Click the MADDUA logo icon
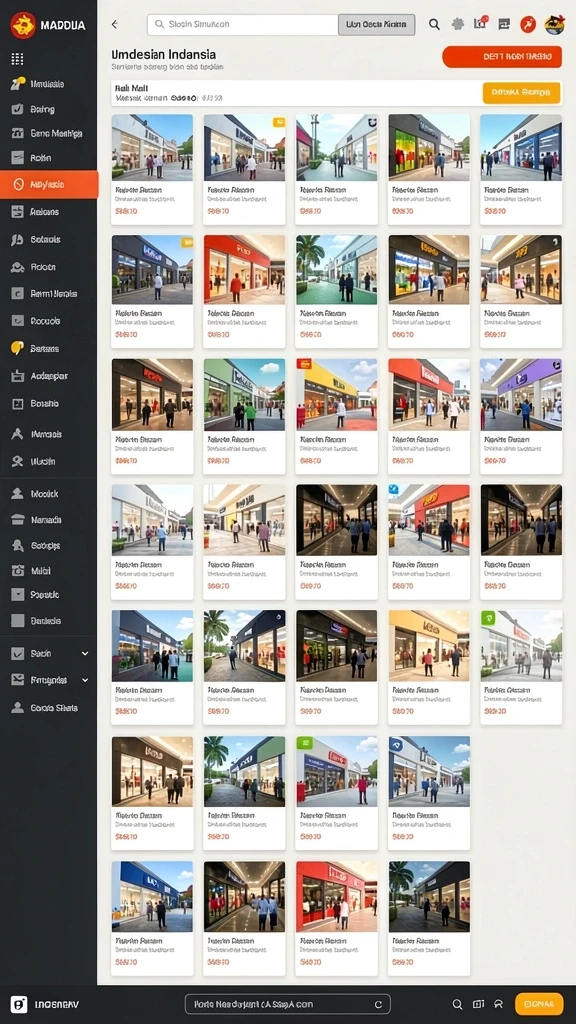This screenshot has height=1024, width=576. coord(23,25)
